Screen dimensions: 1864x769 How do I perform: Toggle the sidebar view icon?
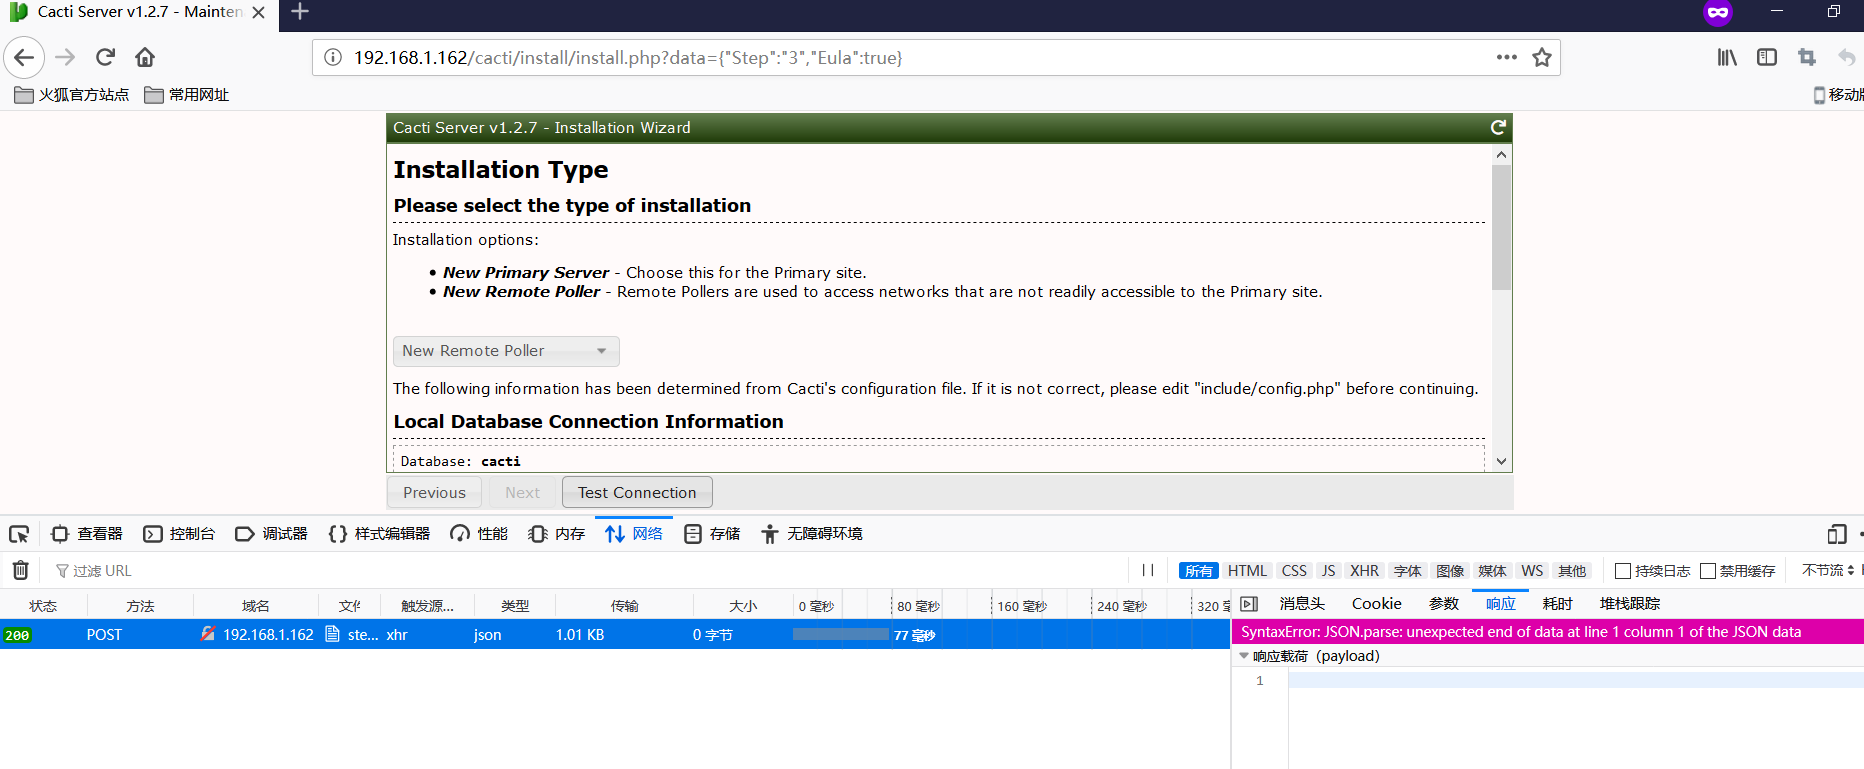1767,57
